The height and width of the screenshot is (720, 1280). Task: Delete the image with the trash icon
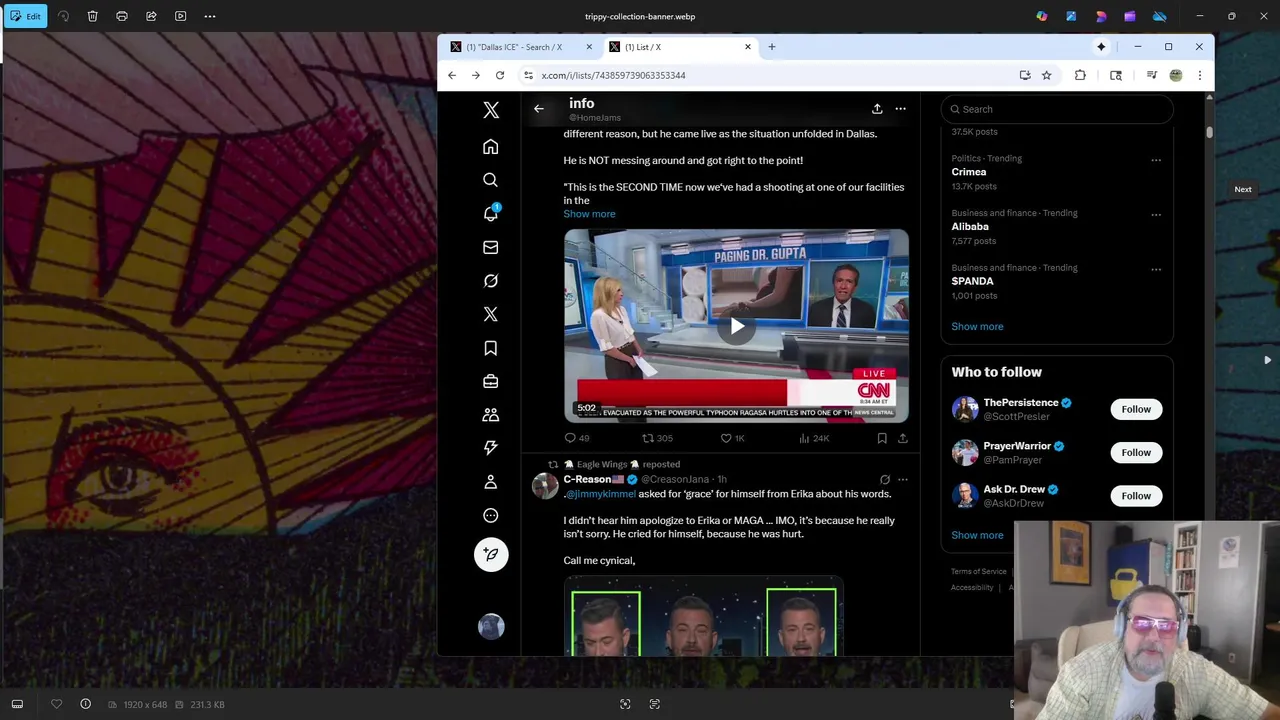tap(92, 16)
